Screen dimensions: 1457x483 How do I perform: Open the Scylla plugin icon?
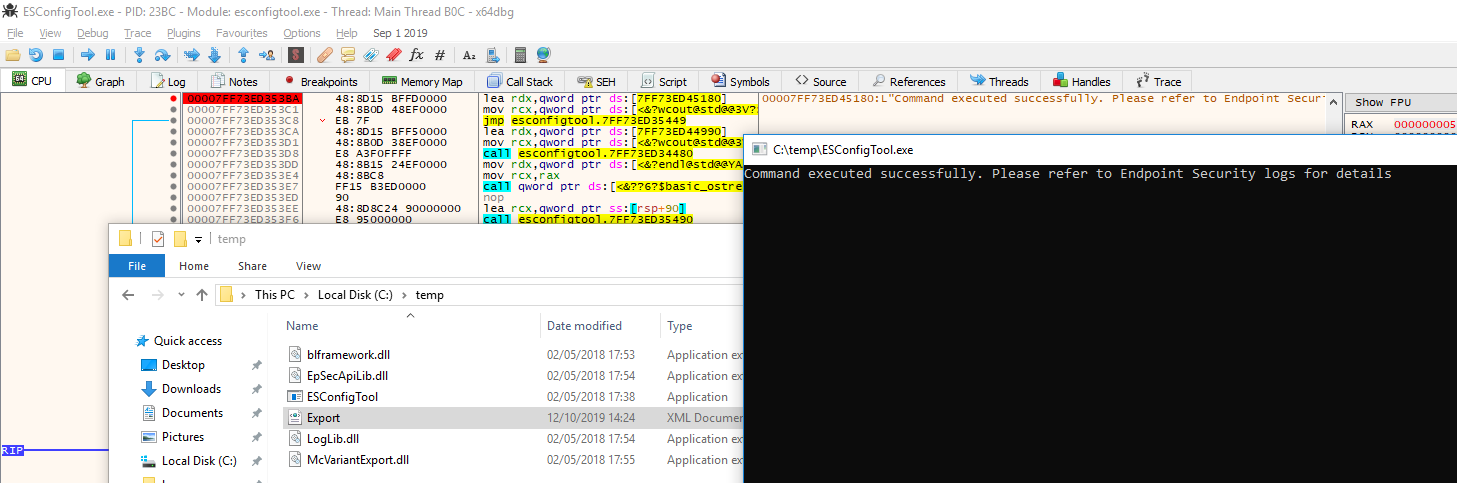tap(296, 55)
